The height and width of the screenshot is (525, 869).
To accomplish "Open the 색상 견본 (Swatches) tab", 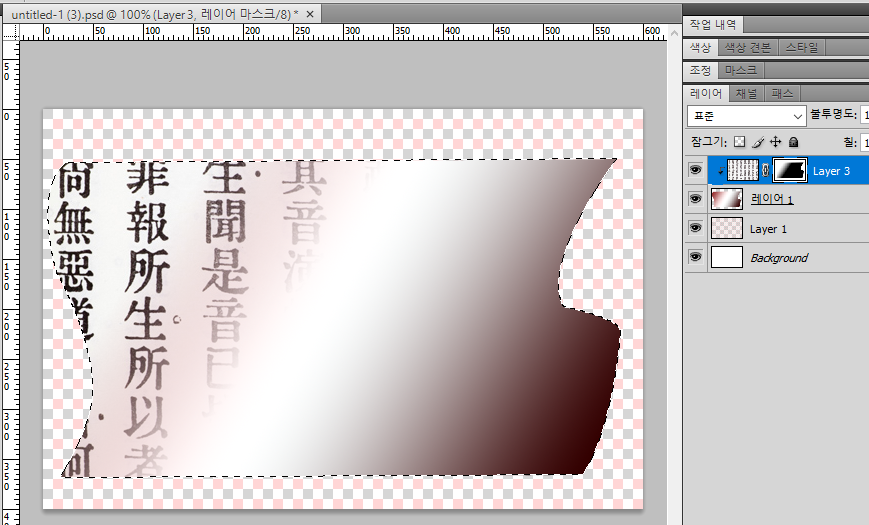I will pos(747,47).
